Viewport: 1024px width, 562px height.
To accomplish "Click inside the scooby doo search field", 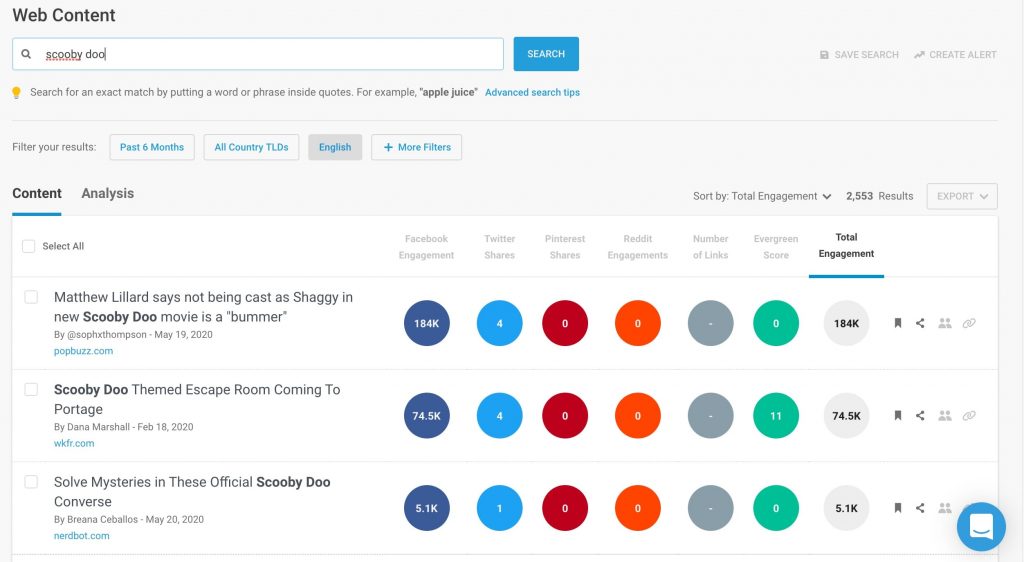I will (258, 54).
